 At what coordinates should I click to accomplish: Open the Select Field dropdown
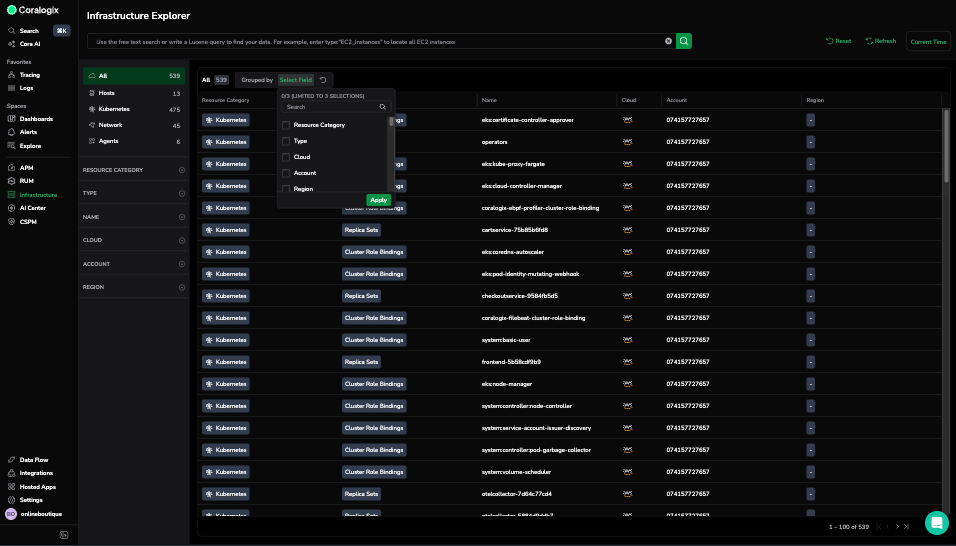point(295,79)
